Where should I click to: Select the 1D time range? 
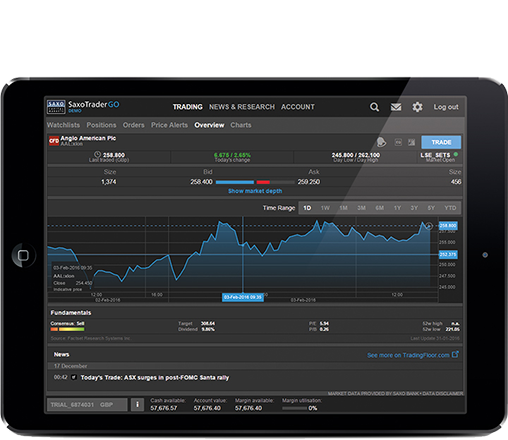point(307,208)
